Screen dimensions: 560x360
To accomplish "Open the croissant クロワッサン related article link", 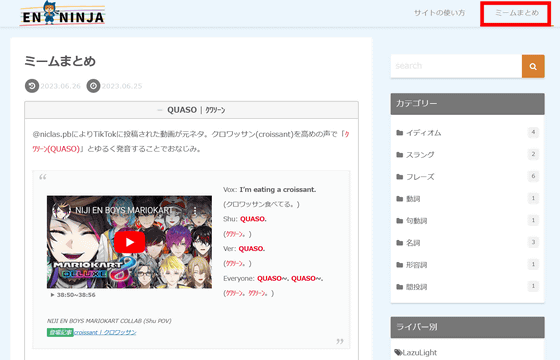I will (x=105, y=332).
